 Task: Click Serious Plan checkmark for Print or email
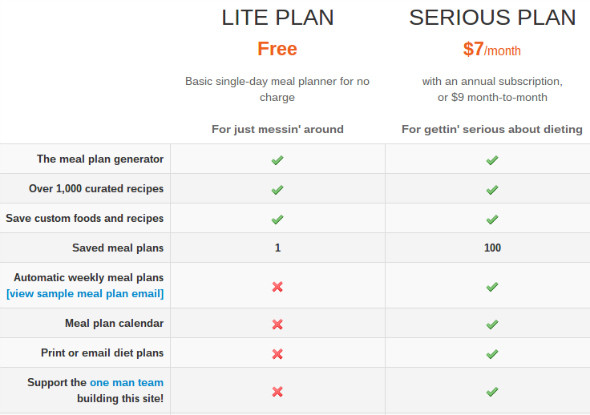click(492, 354)
